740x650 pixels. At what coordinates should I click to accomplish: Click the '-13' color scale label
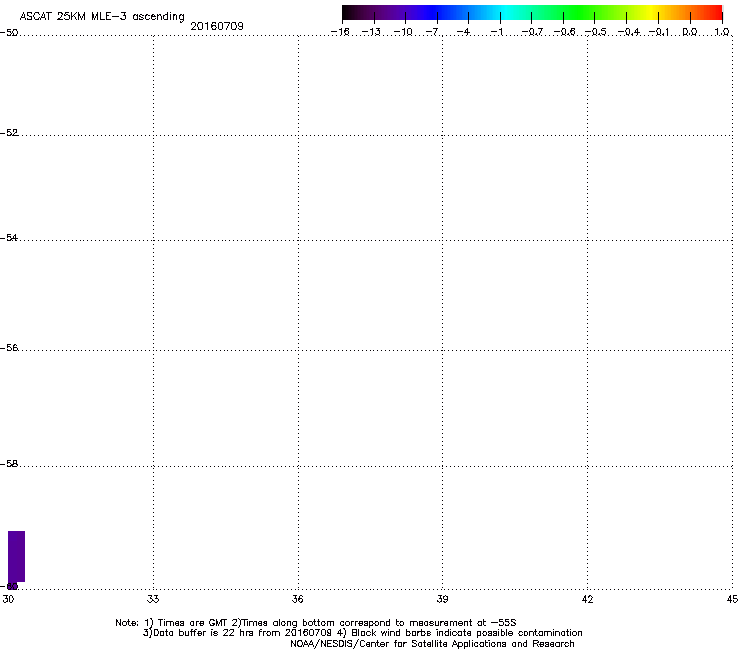(371, 32)
